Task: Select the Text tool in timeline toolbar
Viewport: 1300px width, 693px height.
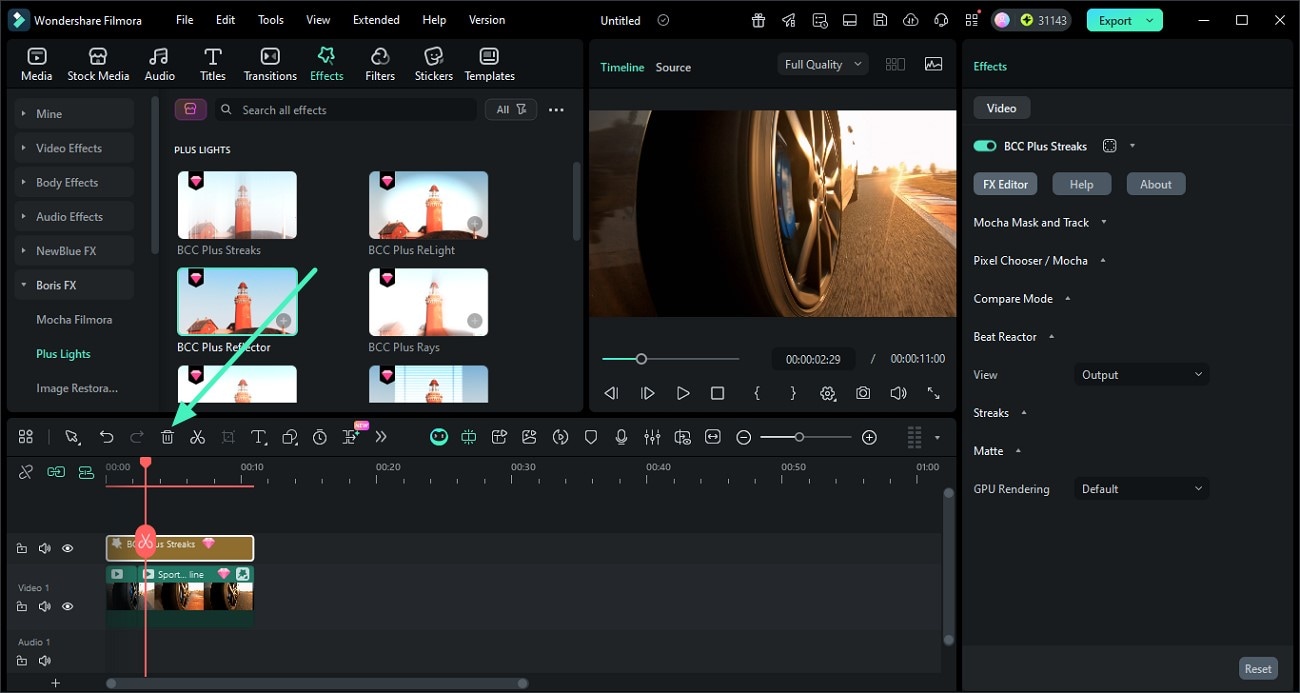Action: point(258,437)
